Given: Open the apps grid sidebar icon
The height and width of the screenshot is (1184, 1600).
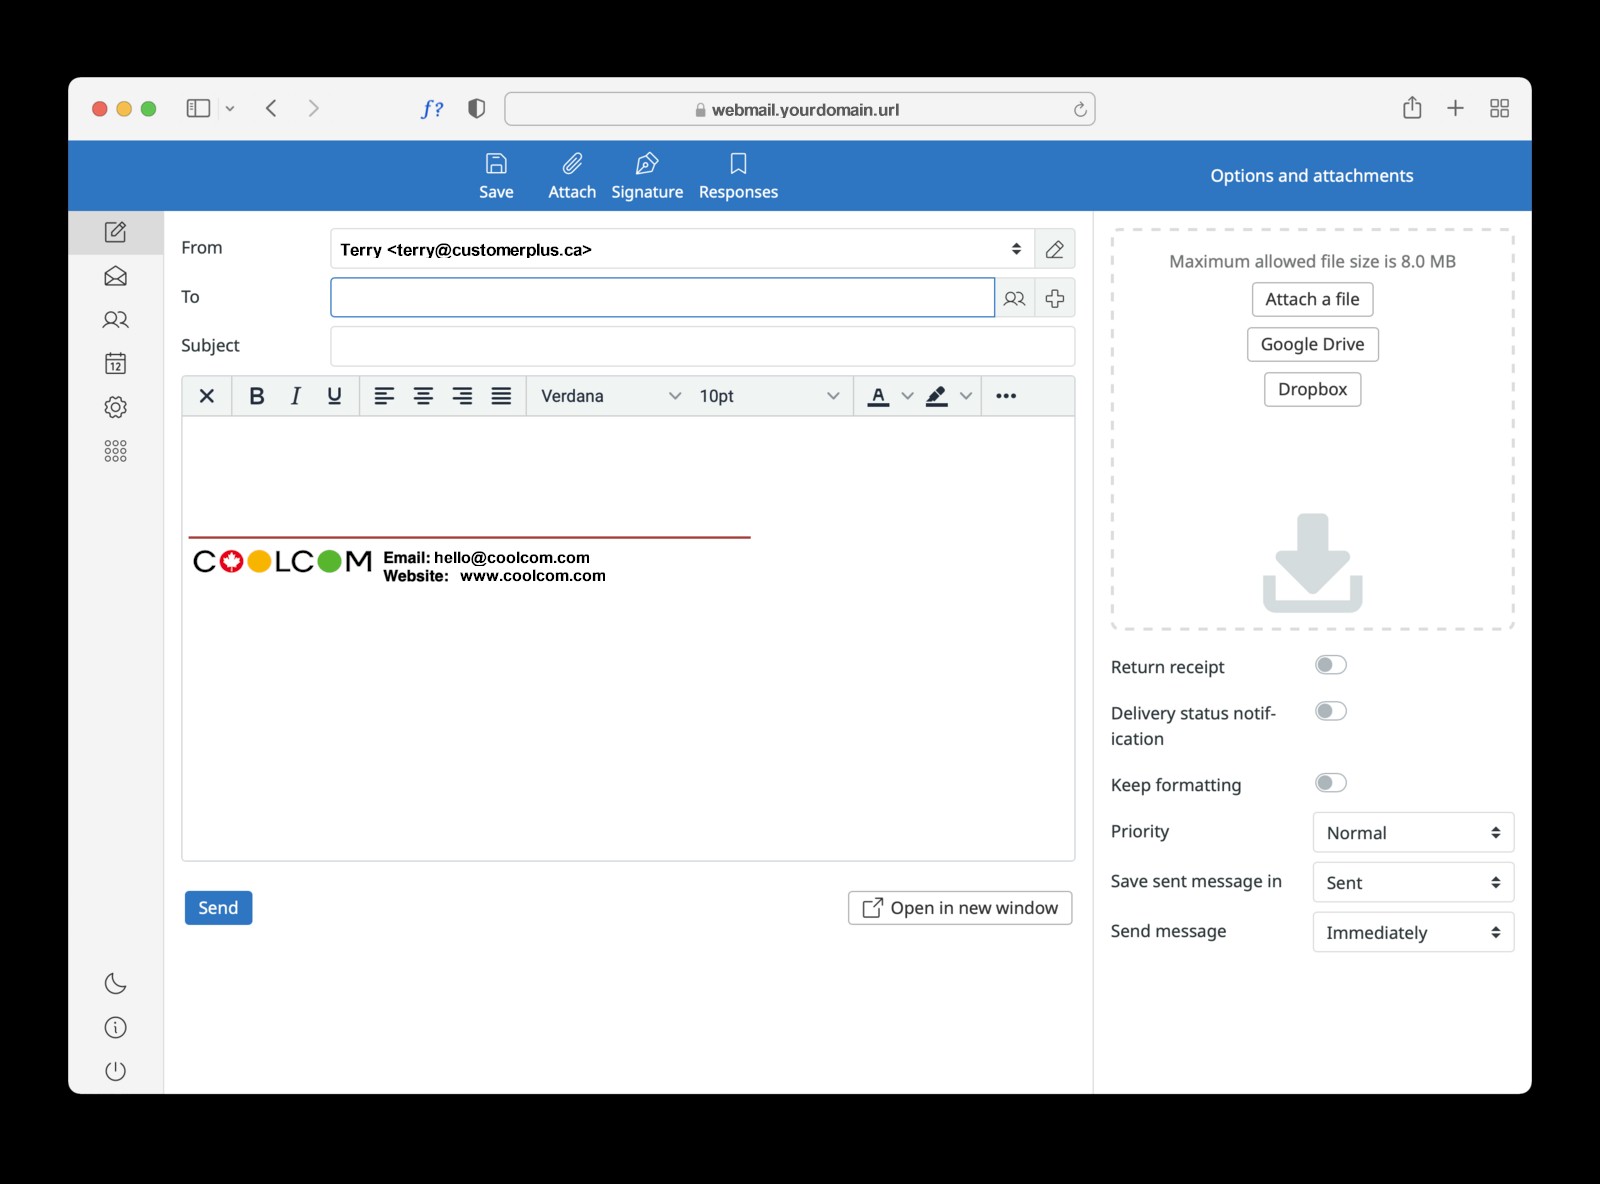Looking at the screenshot, I should 116,451.
